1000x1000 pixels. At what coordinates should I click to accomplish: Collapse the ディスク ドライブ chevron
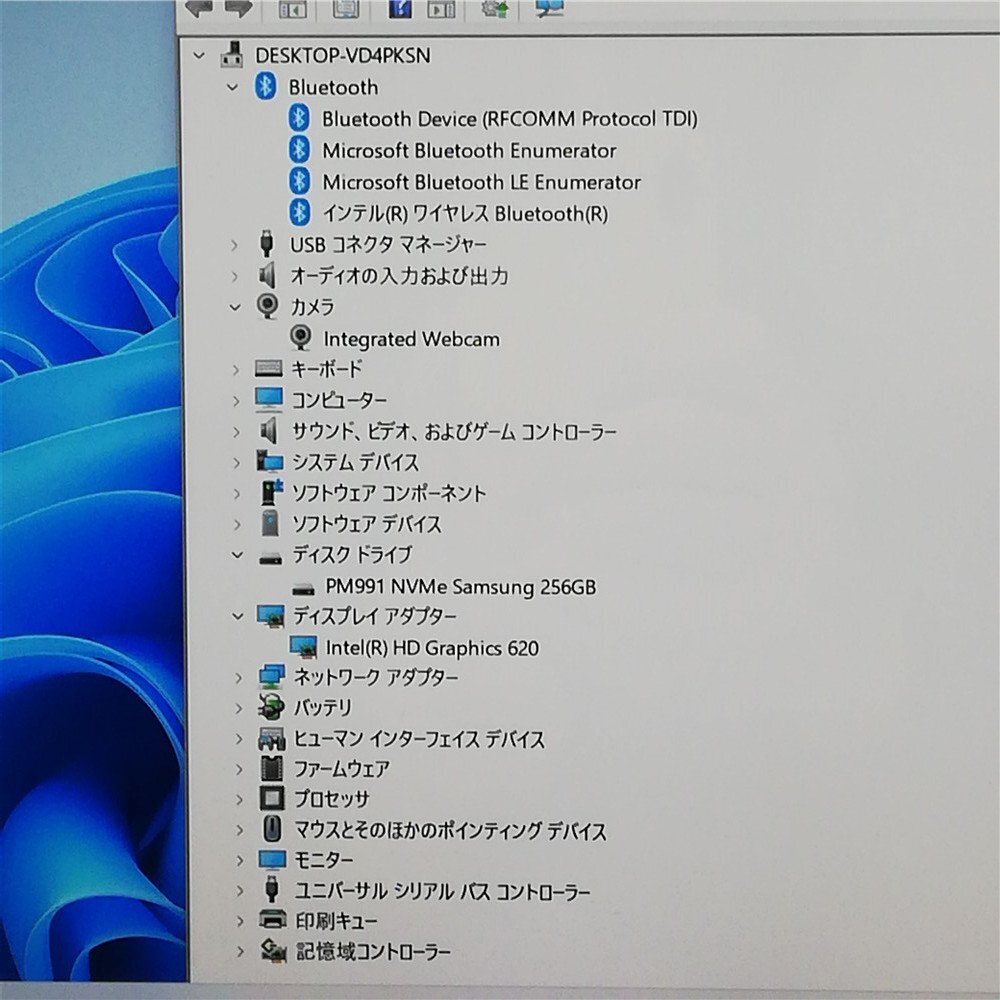coord(237,555)
